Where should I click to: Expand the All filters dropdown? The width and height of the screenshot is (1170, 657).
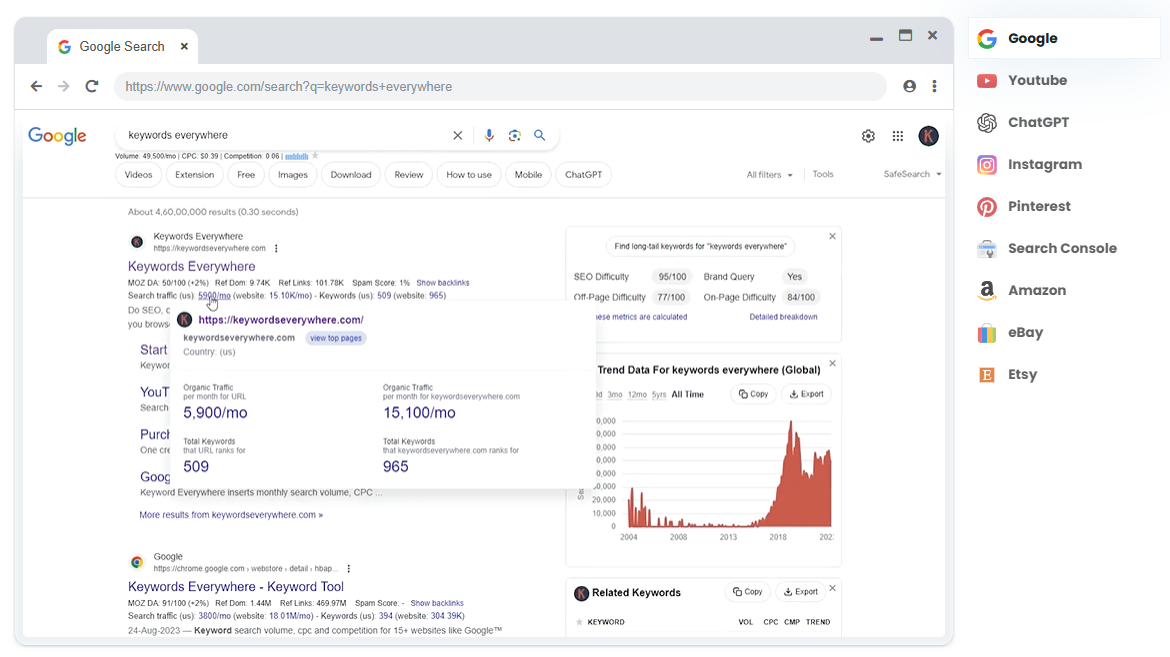pyautogui.click(x=769, y=175)
